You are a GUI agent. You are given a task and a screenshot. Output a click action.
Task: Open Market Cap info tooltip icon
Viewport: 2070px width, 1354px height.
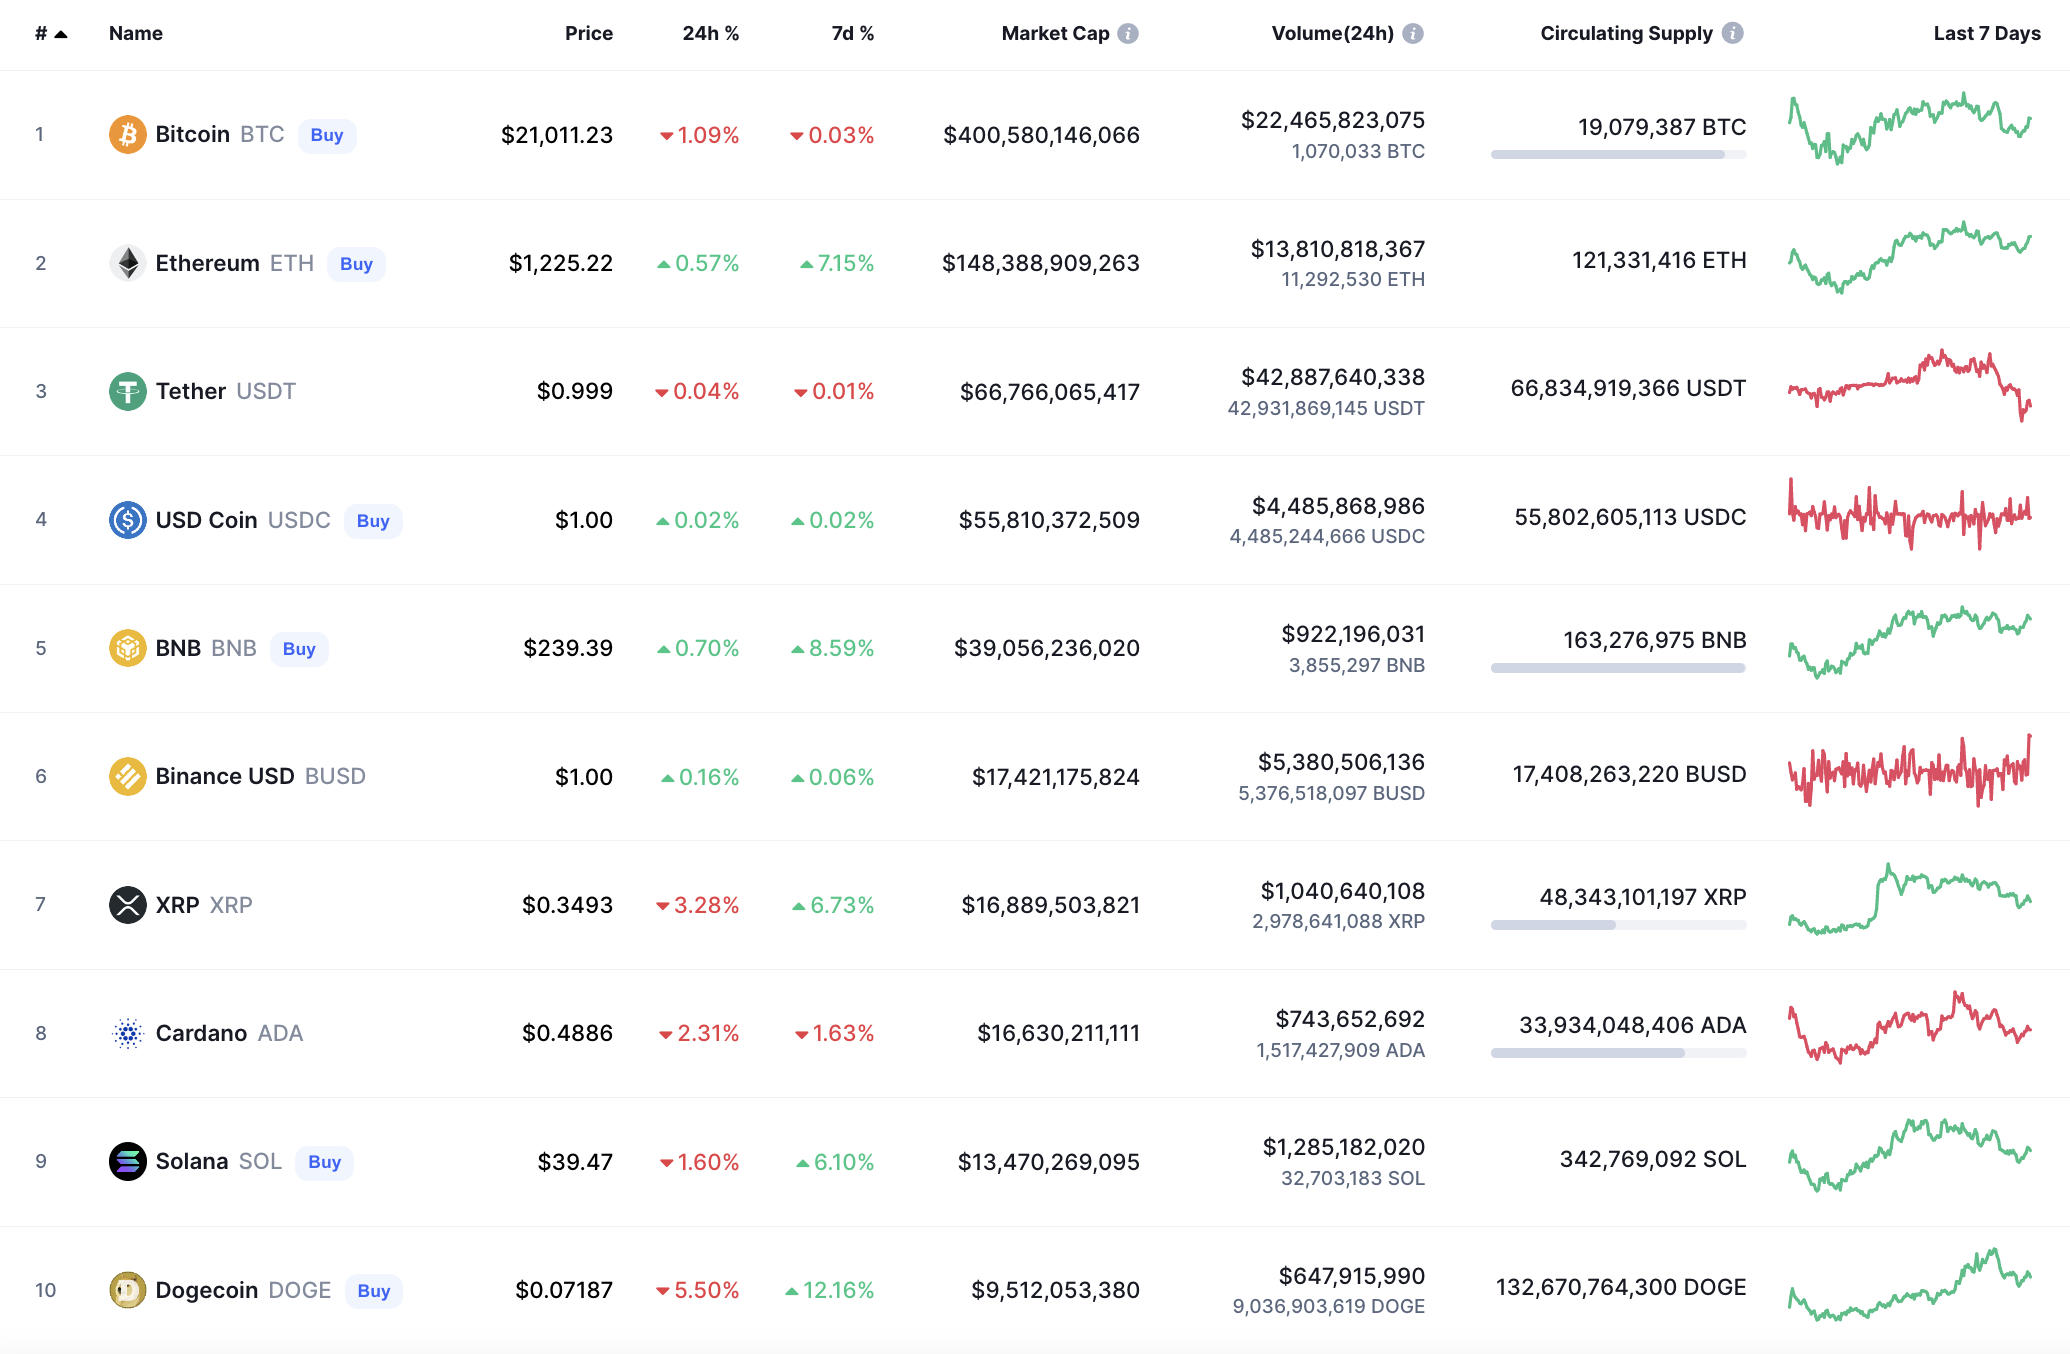click(x=1128, y=33)
